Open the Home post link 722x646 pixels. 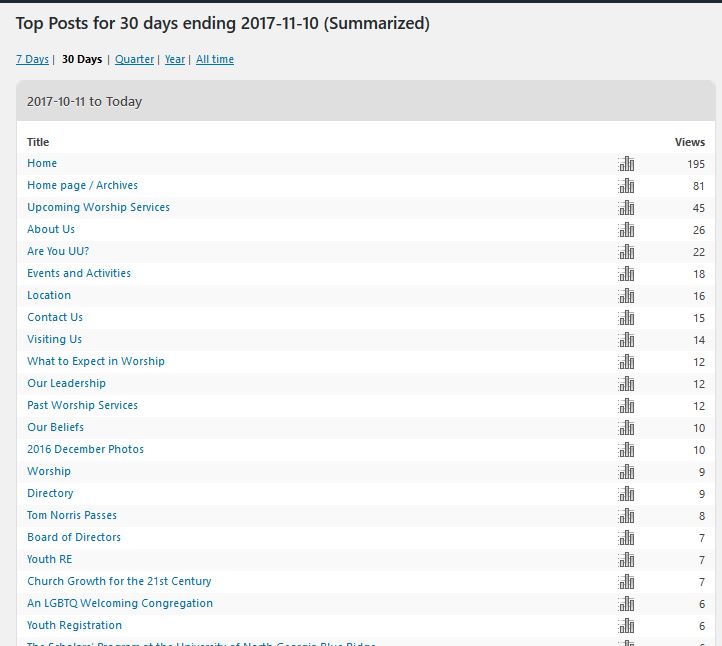[42, 163]
